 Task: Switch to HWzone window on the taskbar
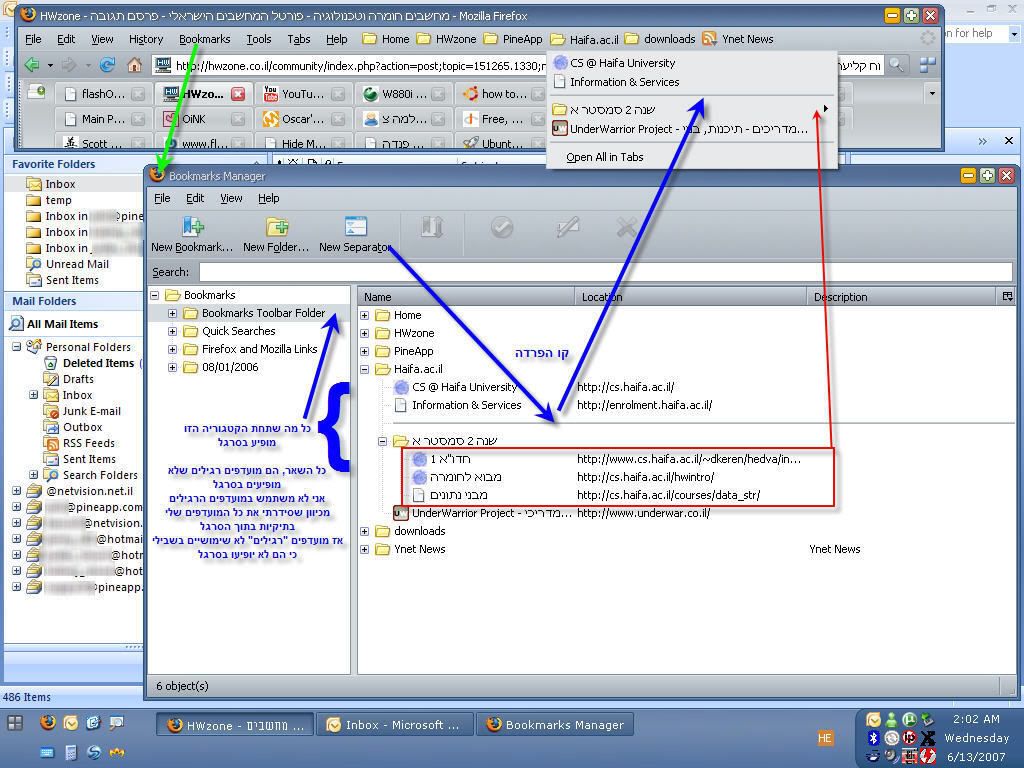[x=235, y=725]
